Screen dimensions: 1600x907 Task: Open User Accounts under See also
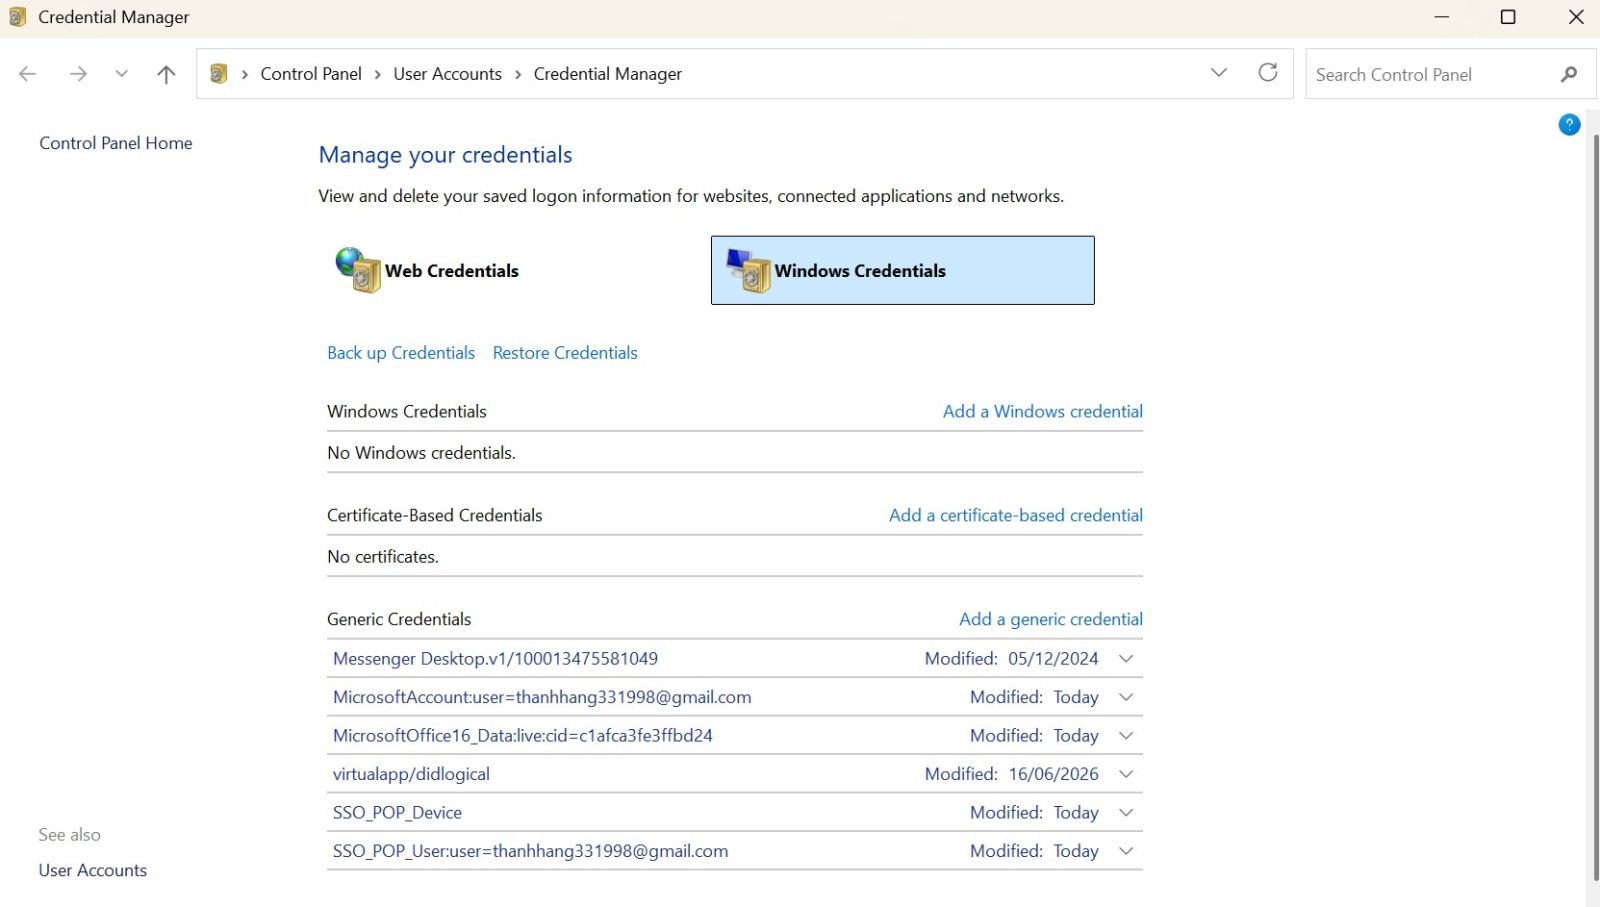point(93,870)
